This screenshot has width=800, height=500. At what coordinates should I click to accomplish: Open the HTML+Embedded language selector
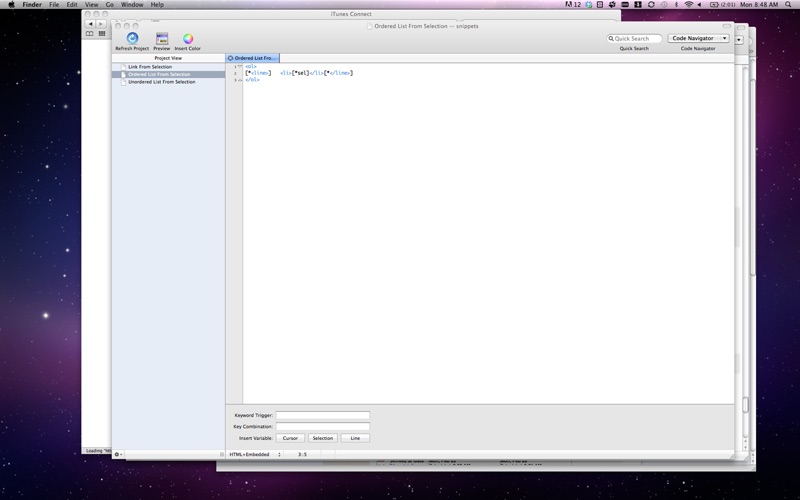(x=254, y=454)
